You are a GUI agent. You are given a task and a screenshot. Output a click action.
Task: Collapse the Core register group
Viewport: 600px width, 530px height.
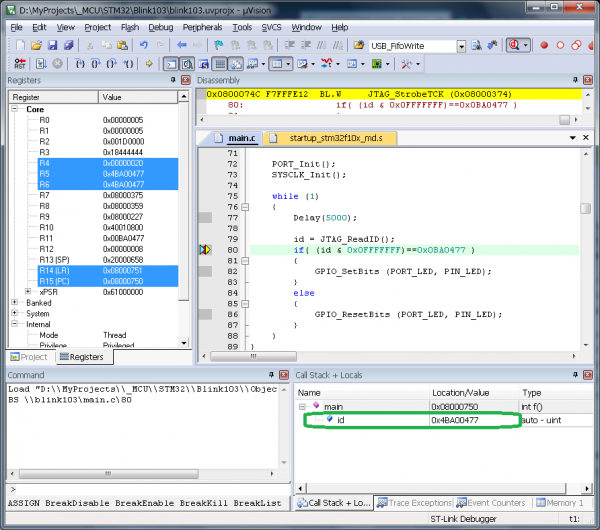tap(16, 110)
